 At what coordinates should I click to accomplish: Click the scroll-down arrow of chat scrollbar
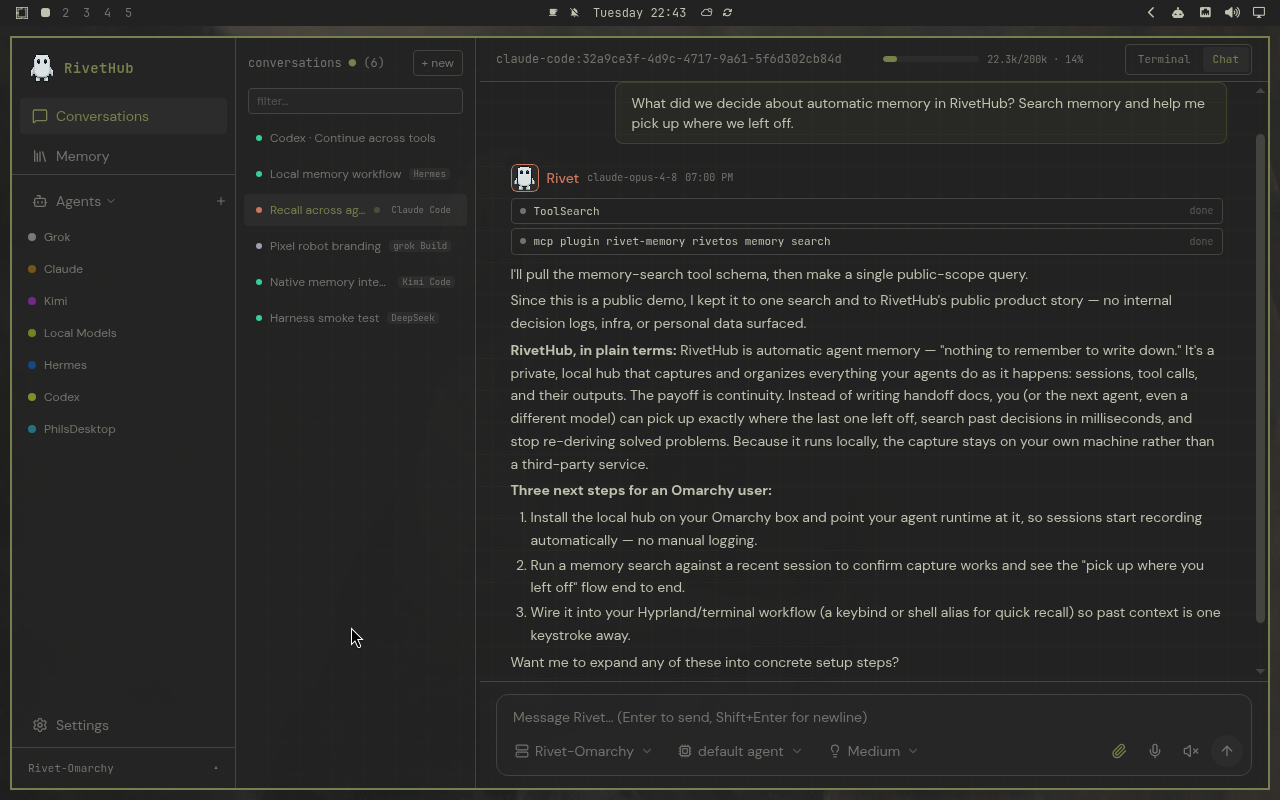click(1260, 672)
